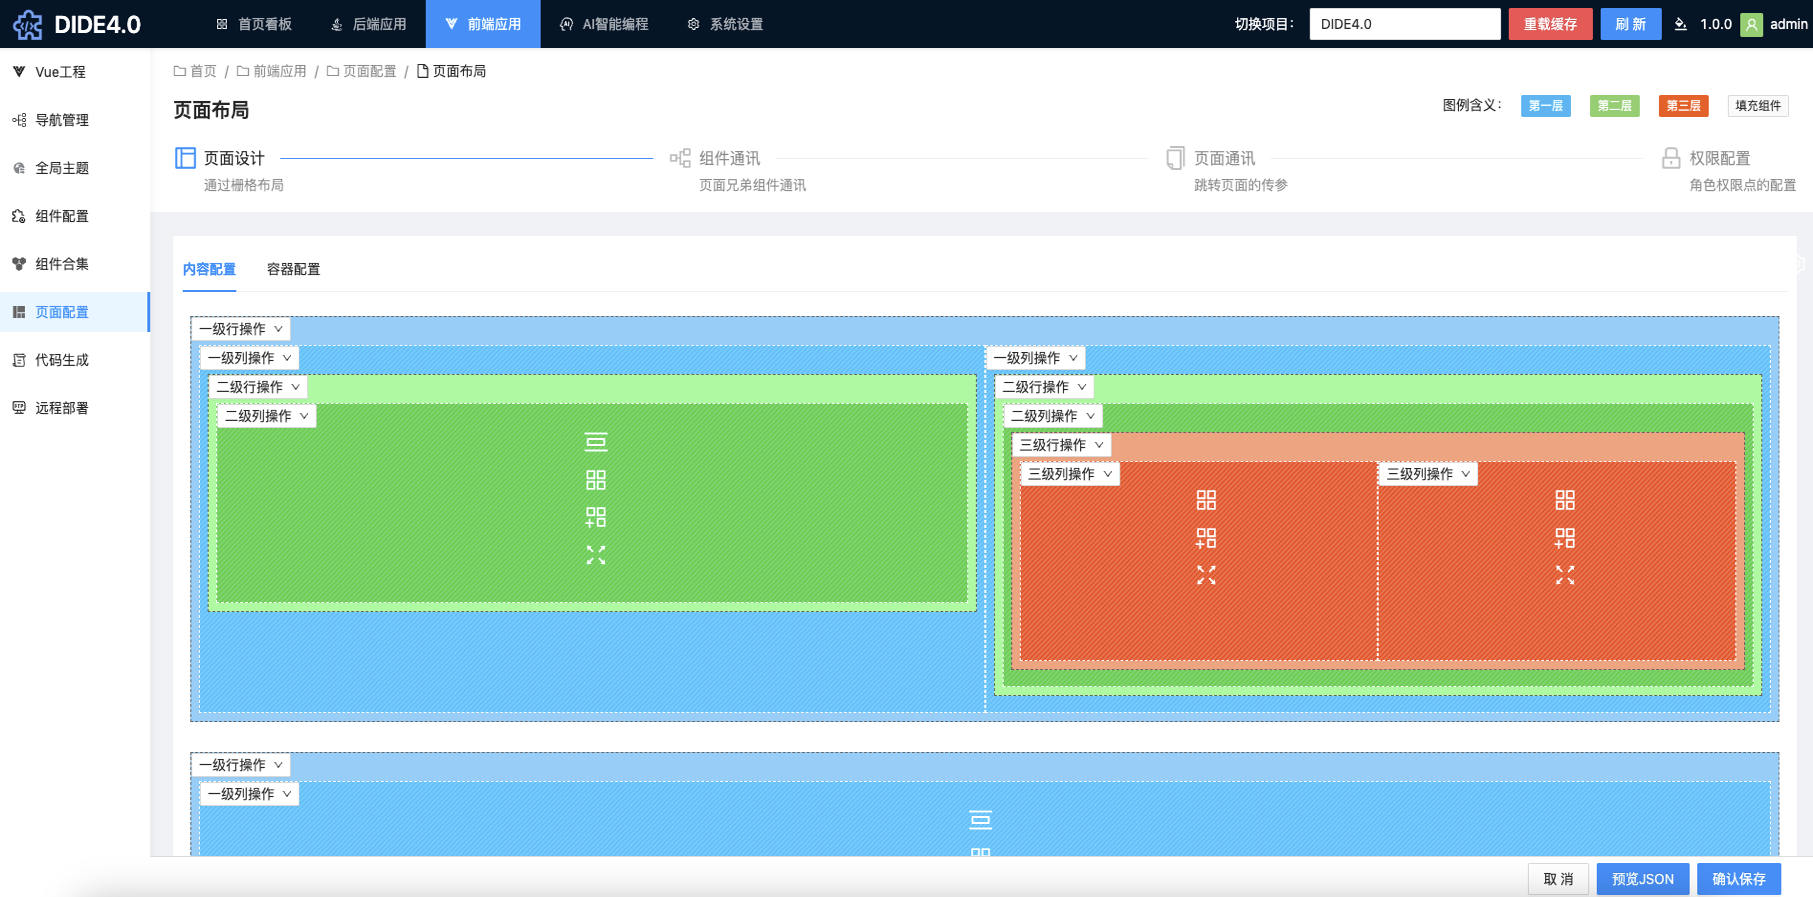Click the grid icon in green cell
This screenshot has width=1813, height=897.
(596, 480)
